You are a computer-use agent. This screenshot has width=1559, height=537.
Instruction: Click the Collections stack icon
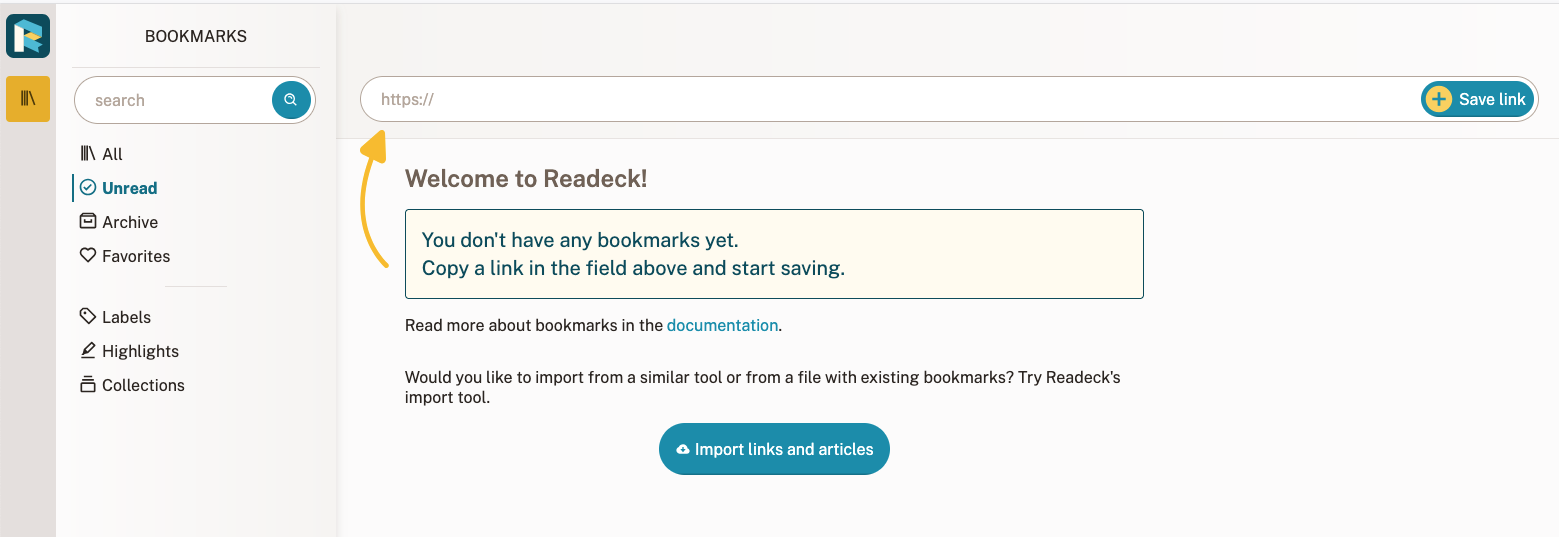click(x=88, y=384)
